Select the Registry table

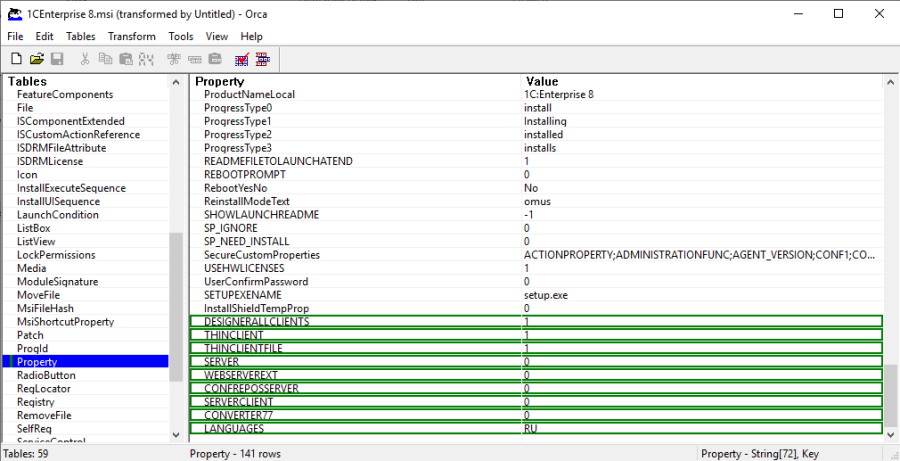point(36,402)
